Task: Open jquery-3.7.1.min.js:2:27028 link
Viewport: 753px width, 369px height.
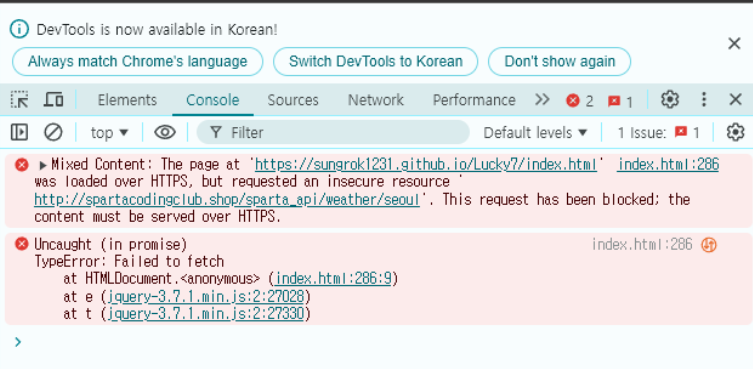Action: [x=206, y=296]
